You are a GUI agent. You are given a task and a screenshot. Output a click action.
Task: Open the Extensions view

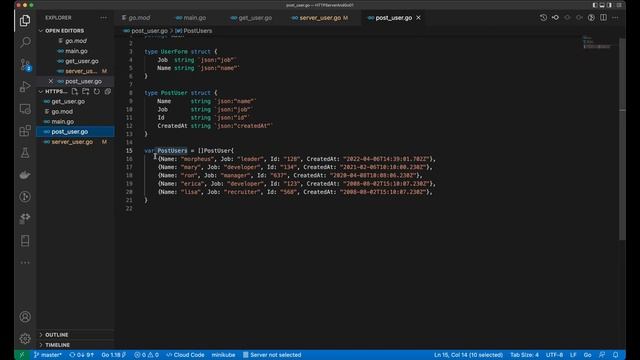25,131
